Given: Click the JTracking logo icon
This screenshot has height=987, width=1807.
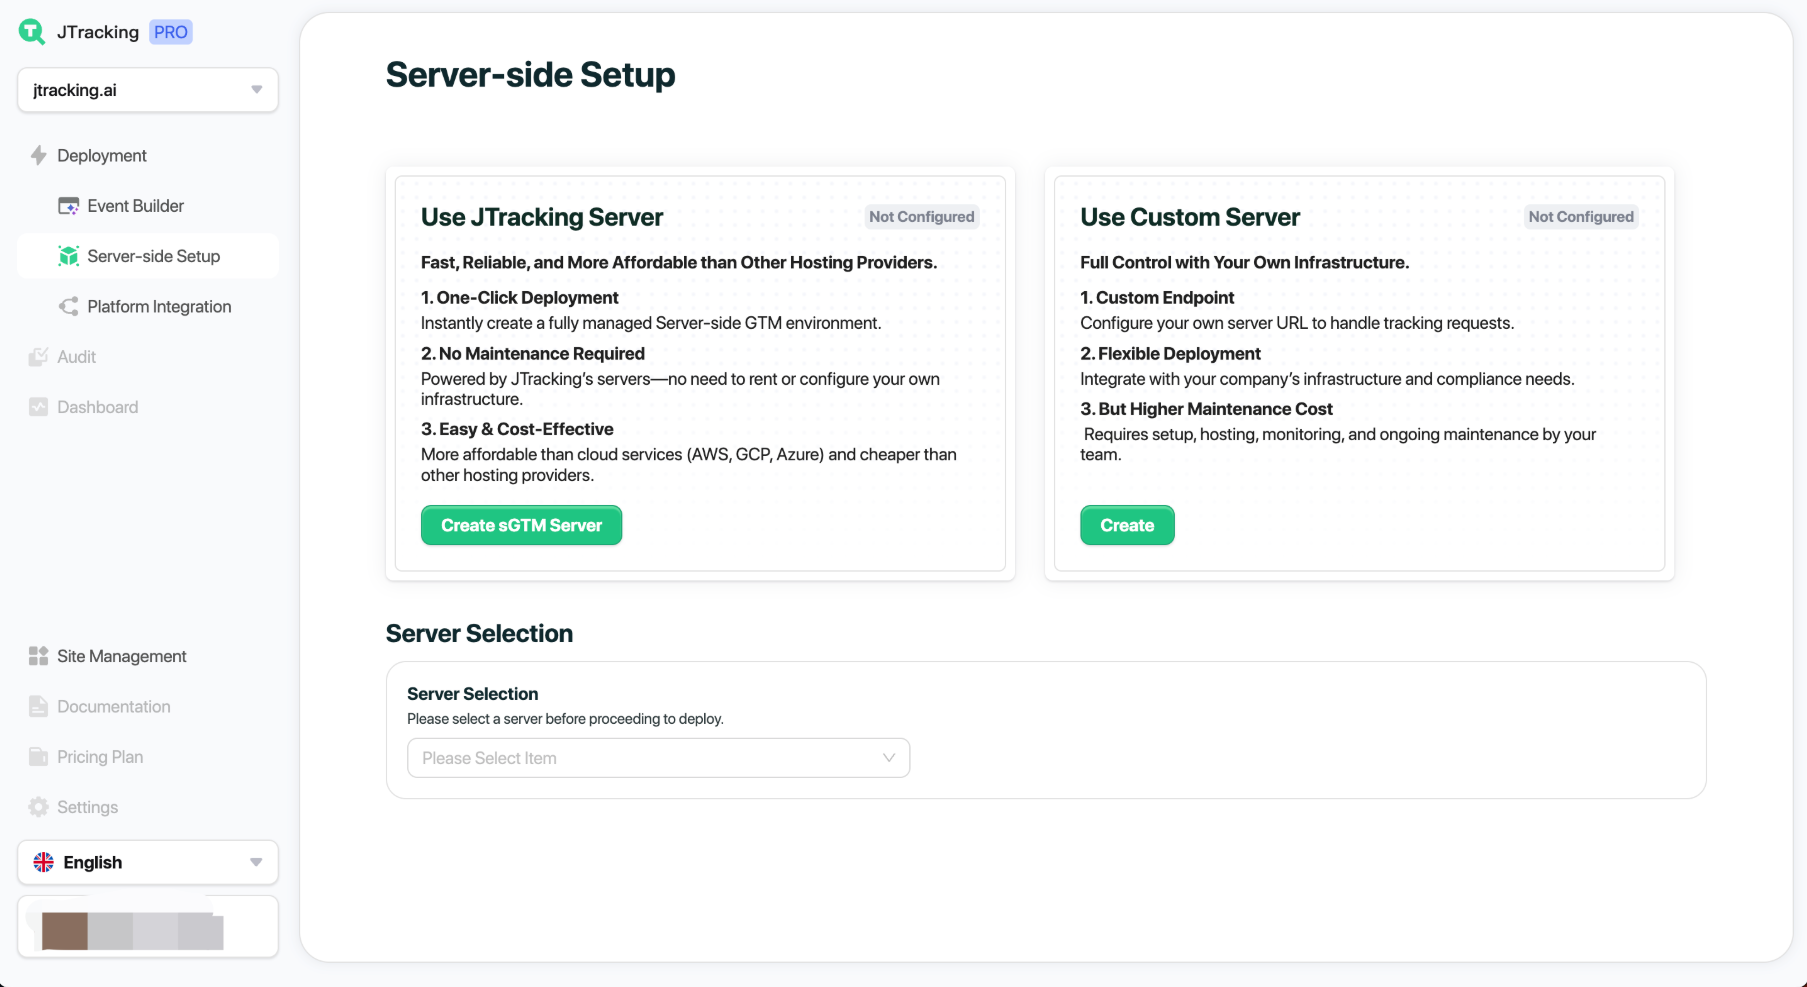Looking at the screenshot, I should [32, 32].
